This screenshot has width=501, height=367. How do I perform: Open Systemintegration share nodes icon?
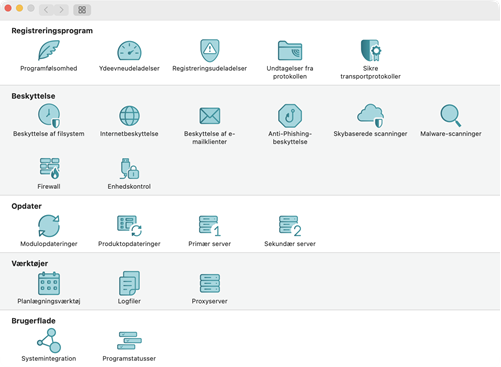click(49, 340)
